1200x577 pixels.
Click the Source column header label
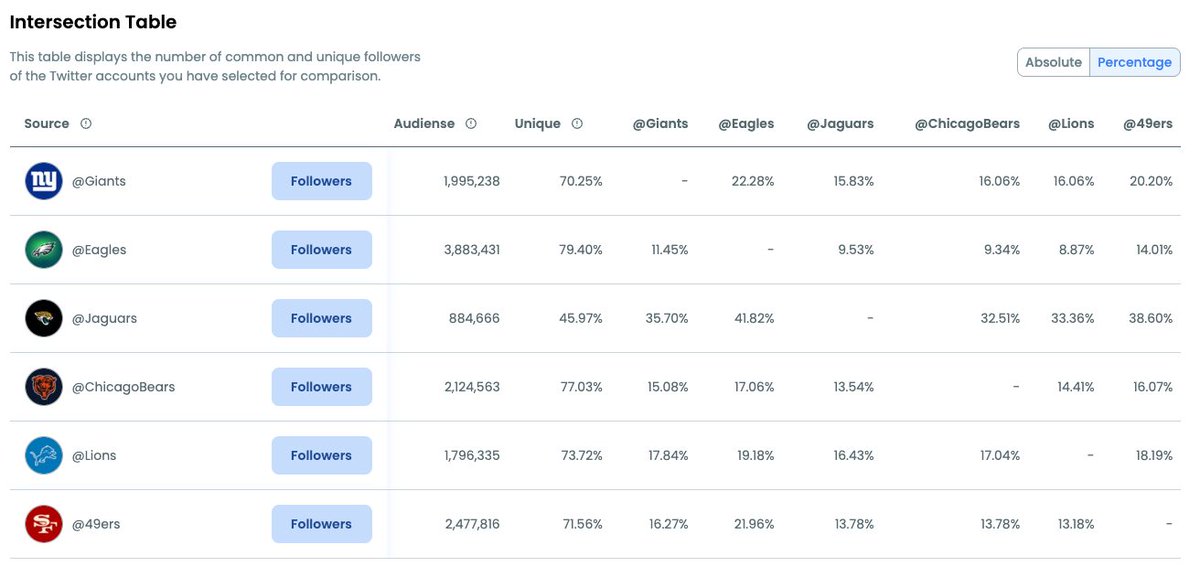point(47,124)
